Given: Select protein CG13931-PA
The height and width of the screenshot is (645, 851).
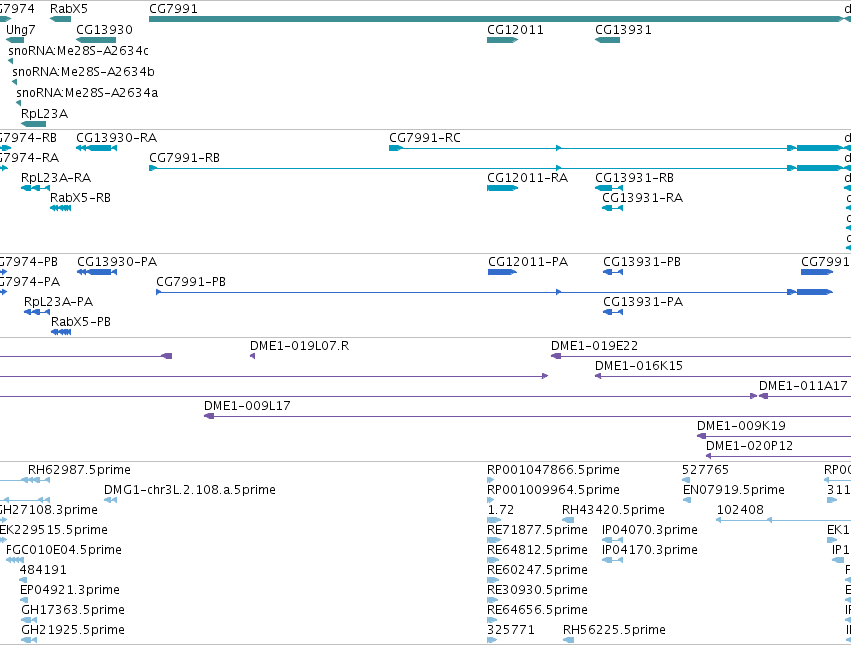Looking at the screenshot, I should tap(613, 312).
